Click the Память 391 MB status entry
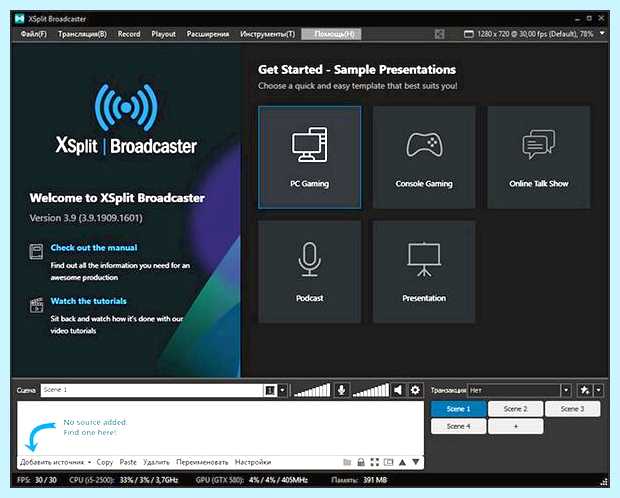620x498 pixels. pyautogui.click(x=359, y=480)
